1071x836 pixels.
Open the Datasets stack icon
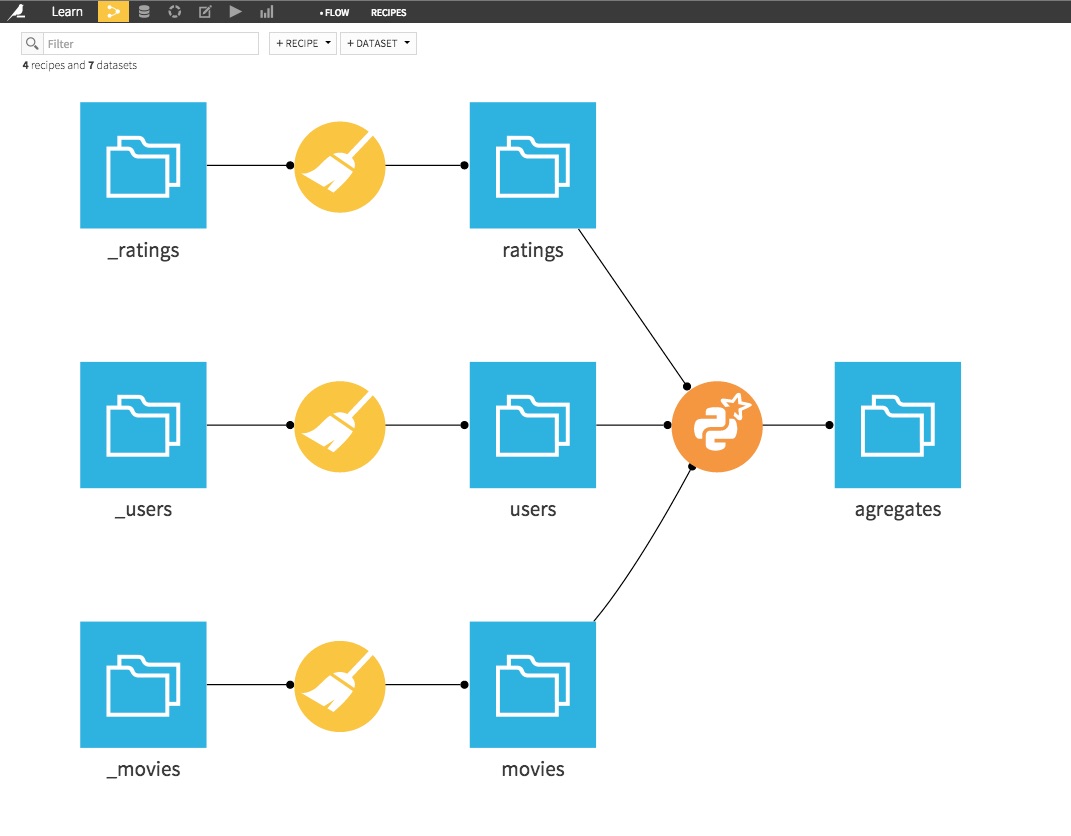point(144,12)
